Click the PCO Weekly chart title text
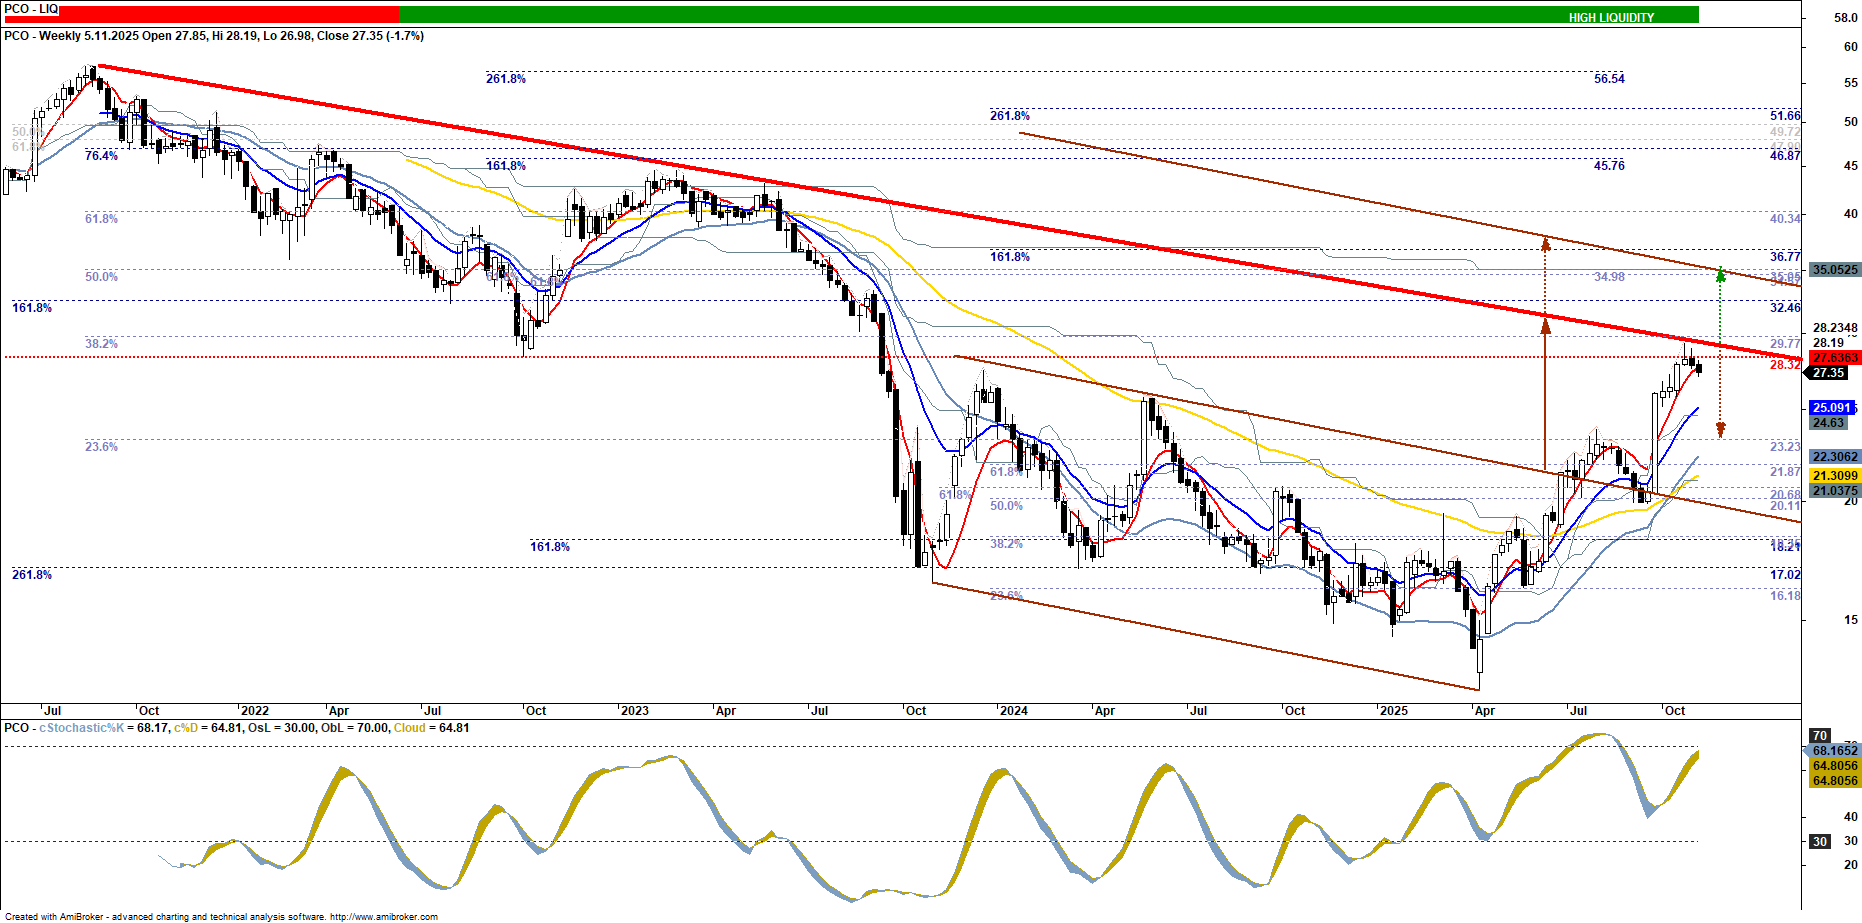Viewport: 1862px width, 923px height. pyautogui.click(x=214, y=36)
